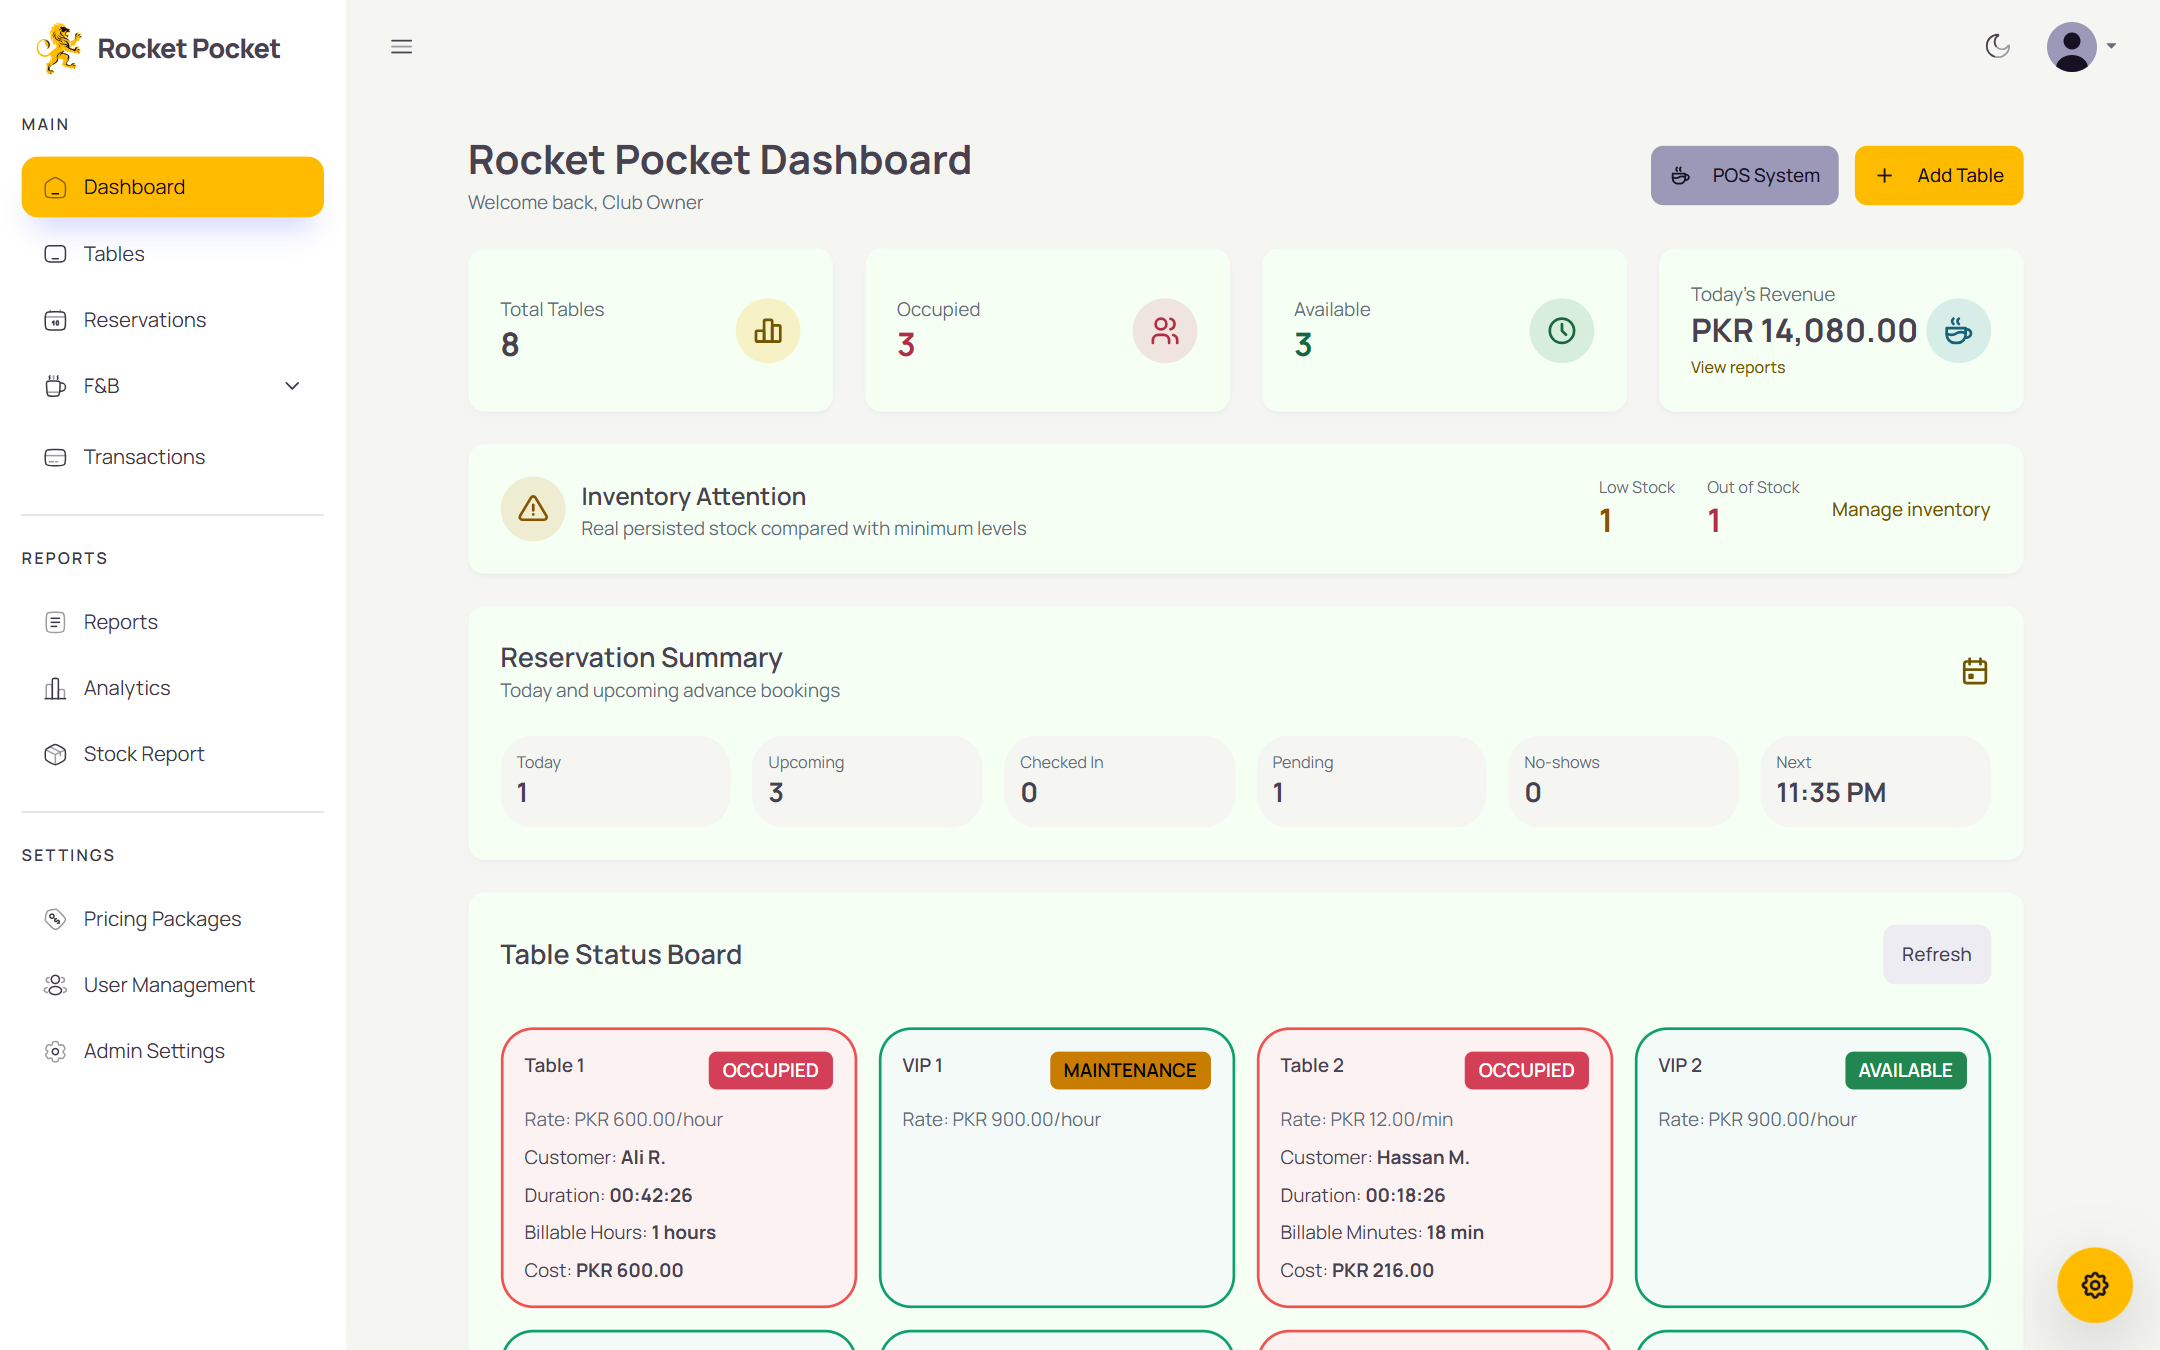Click the Admin Settings gear icon
The width and height of the screenshot is (2160, 1350).
point(55,1051)
